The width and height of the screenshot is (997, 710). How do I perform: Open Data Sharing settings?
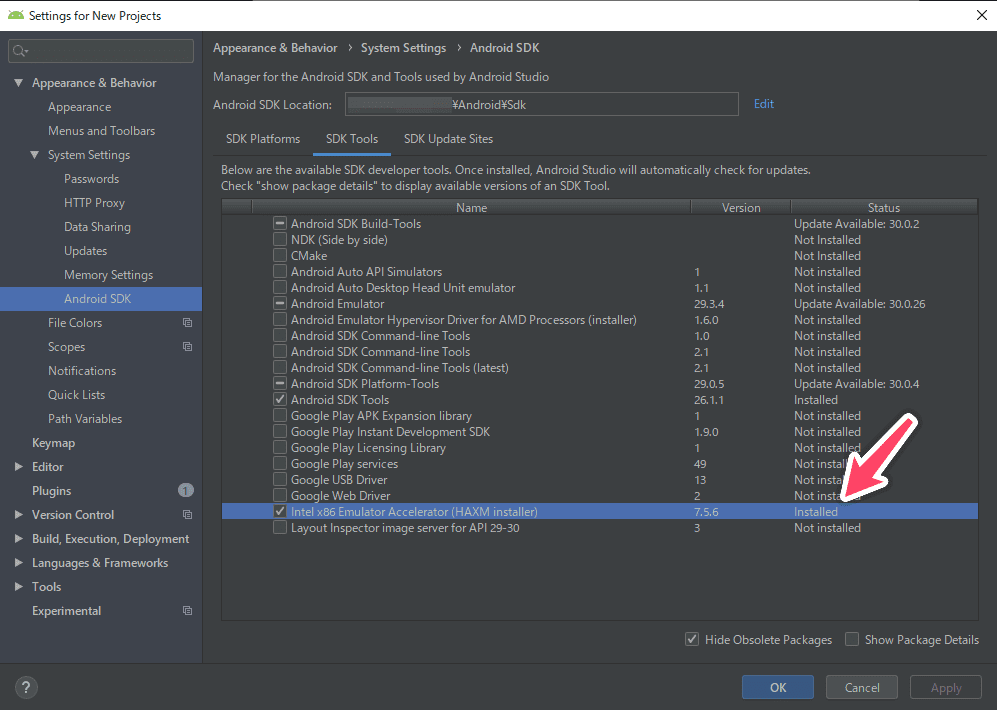point(97,227)
